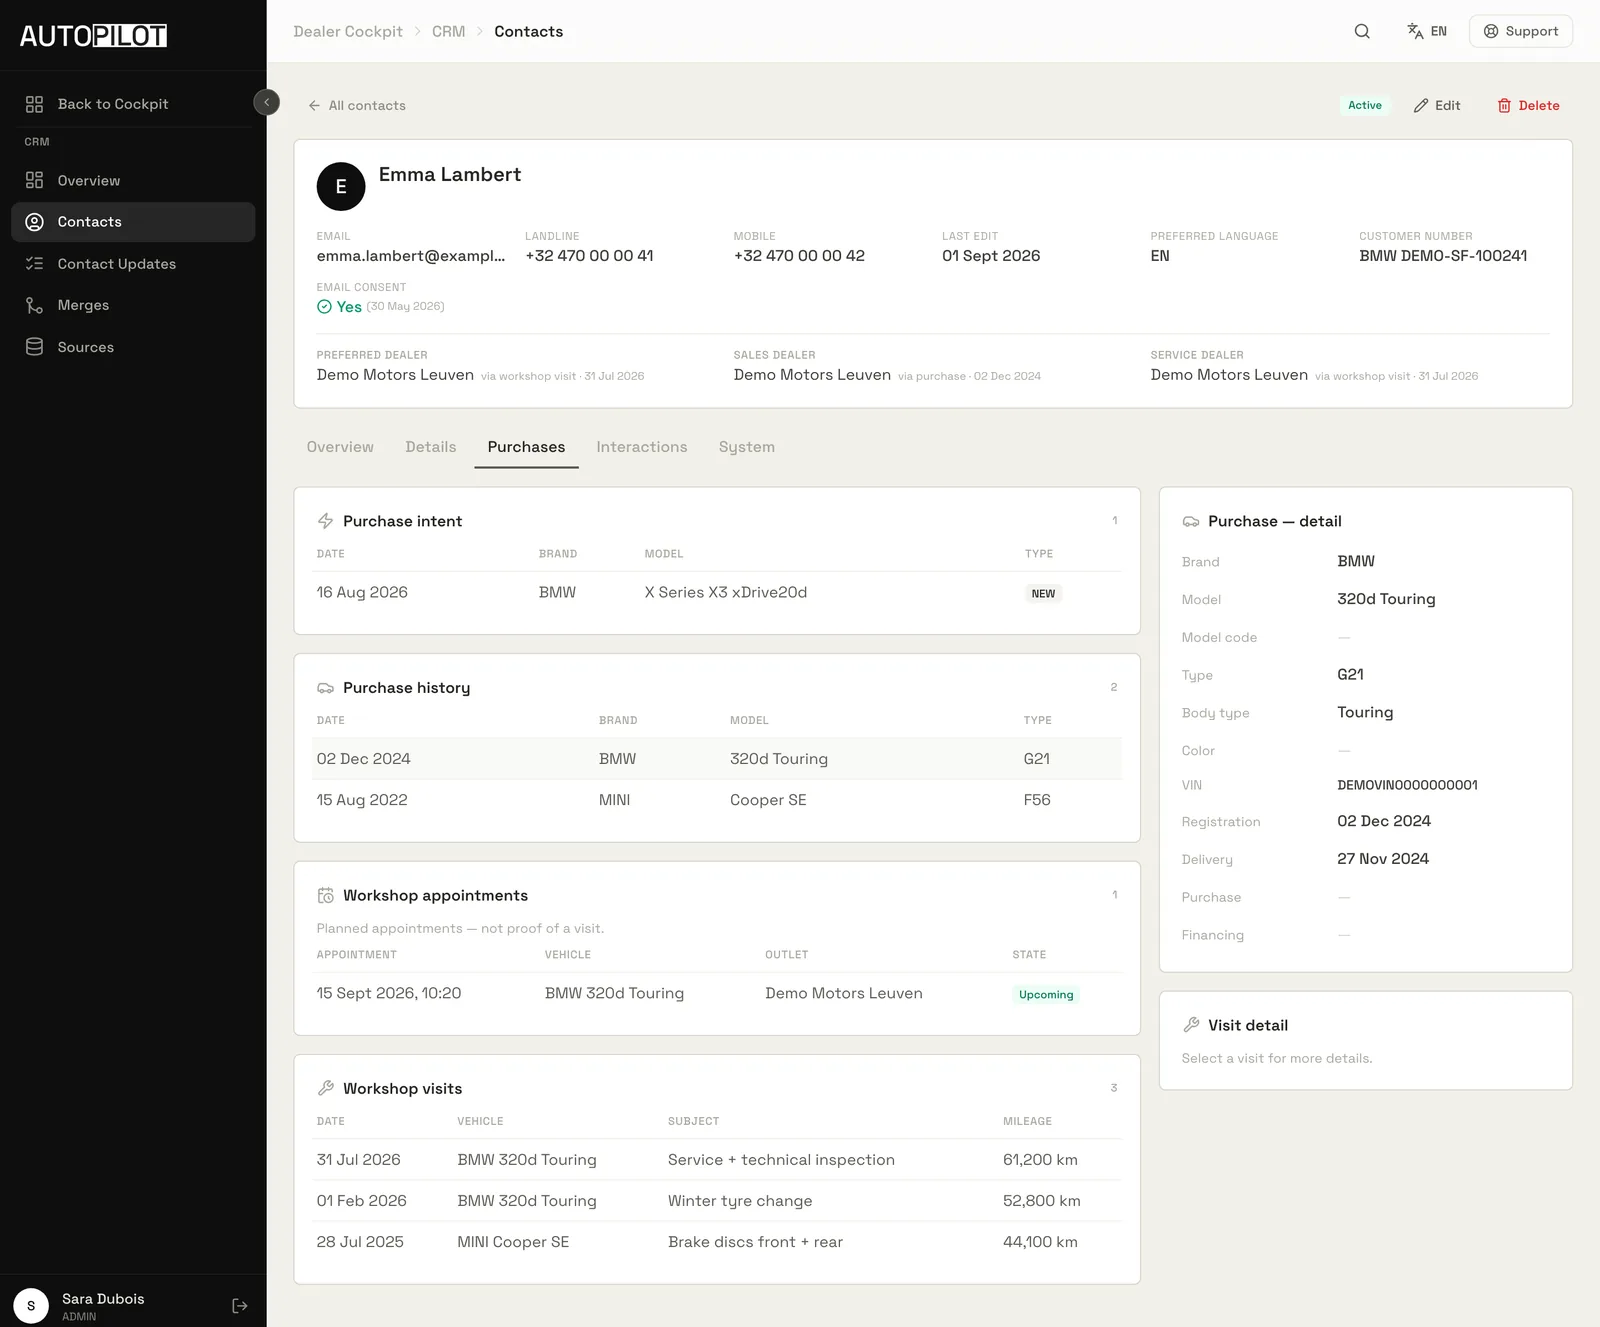Click the Workshop visits wrench icon
Image resolution: width=1600 pixels, height=1327 pixels.
[x=326, y=1088]
